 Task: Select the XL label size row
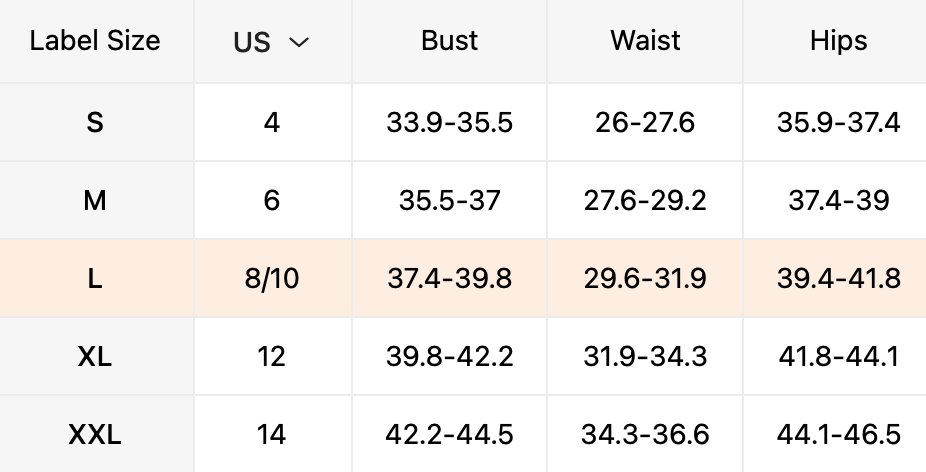tap(463, 356)
